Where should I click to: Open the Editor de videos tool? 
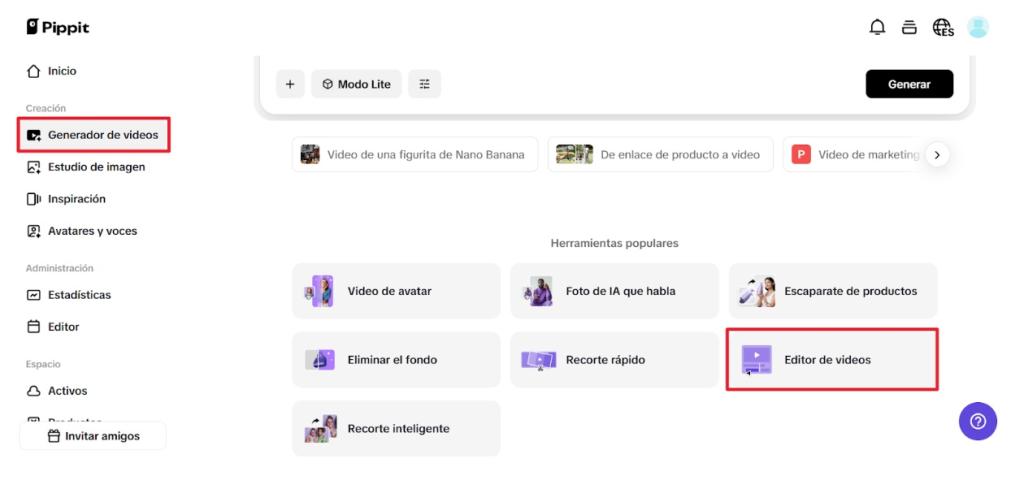[832, 359]
